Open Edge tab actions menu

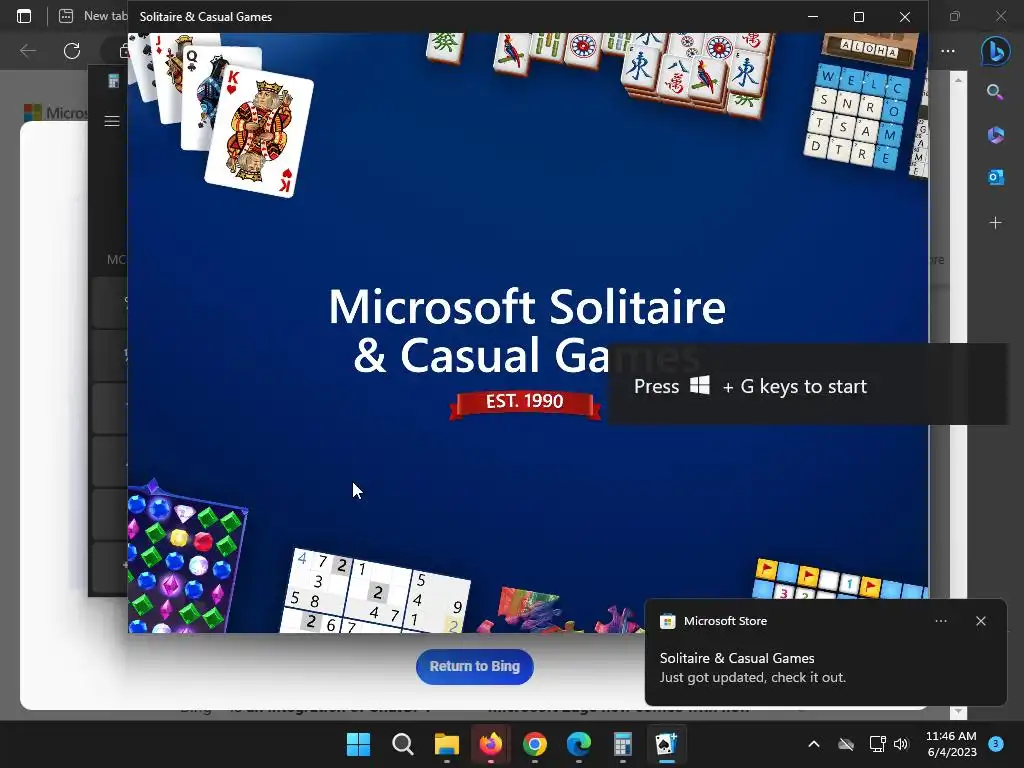(24, 16)
